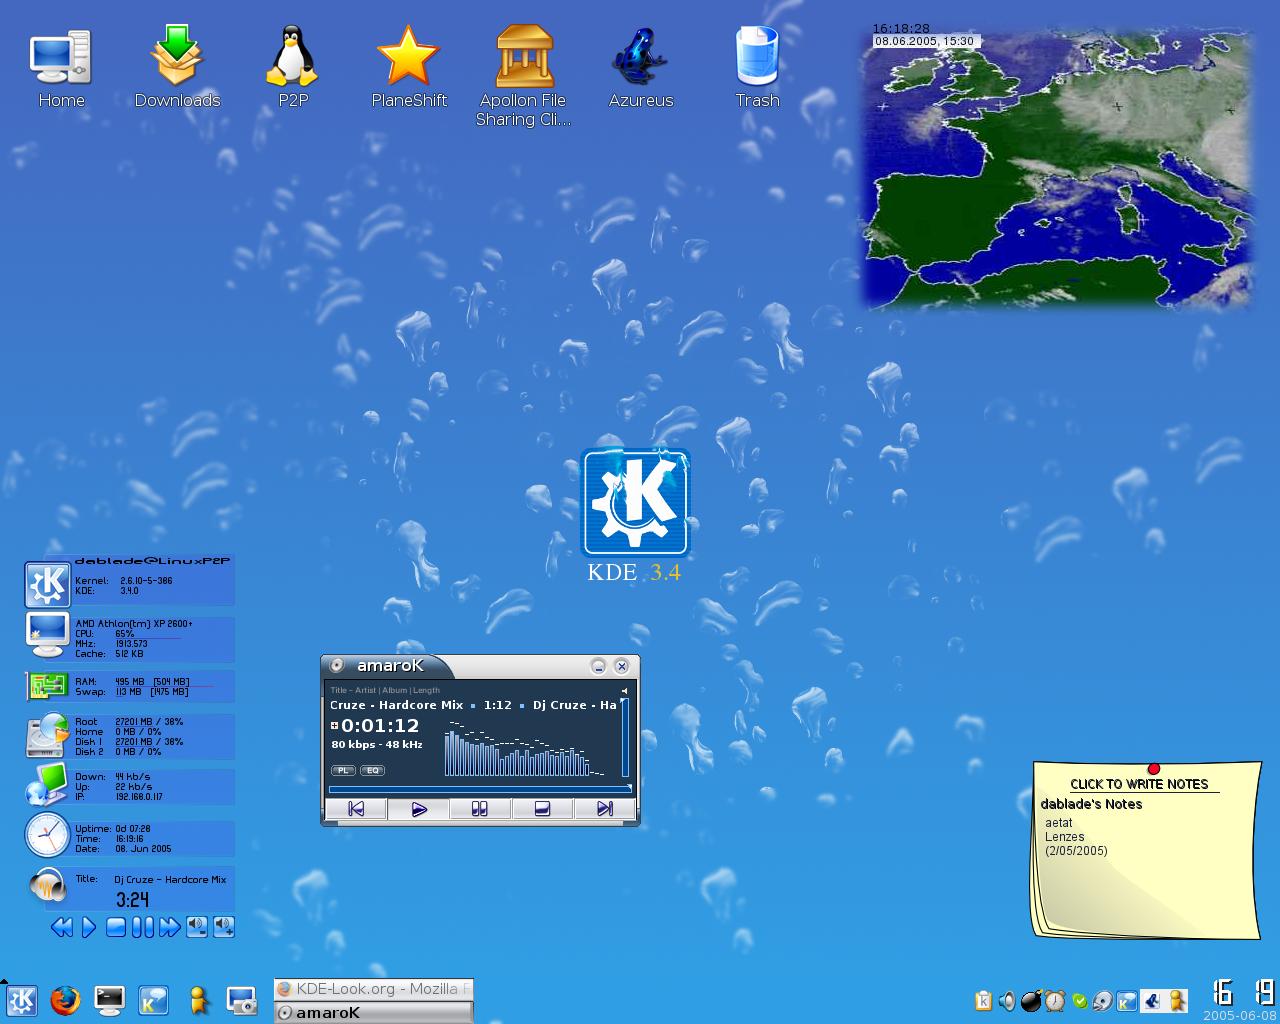The image size is (1280, 1024).
Task: Click the green checkmark tray icon
Action: pyautogui.click(x=1080, y=1001)
